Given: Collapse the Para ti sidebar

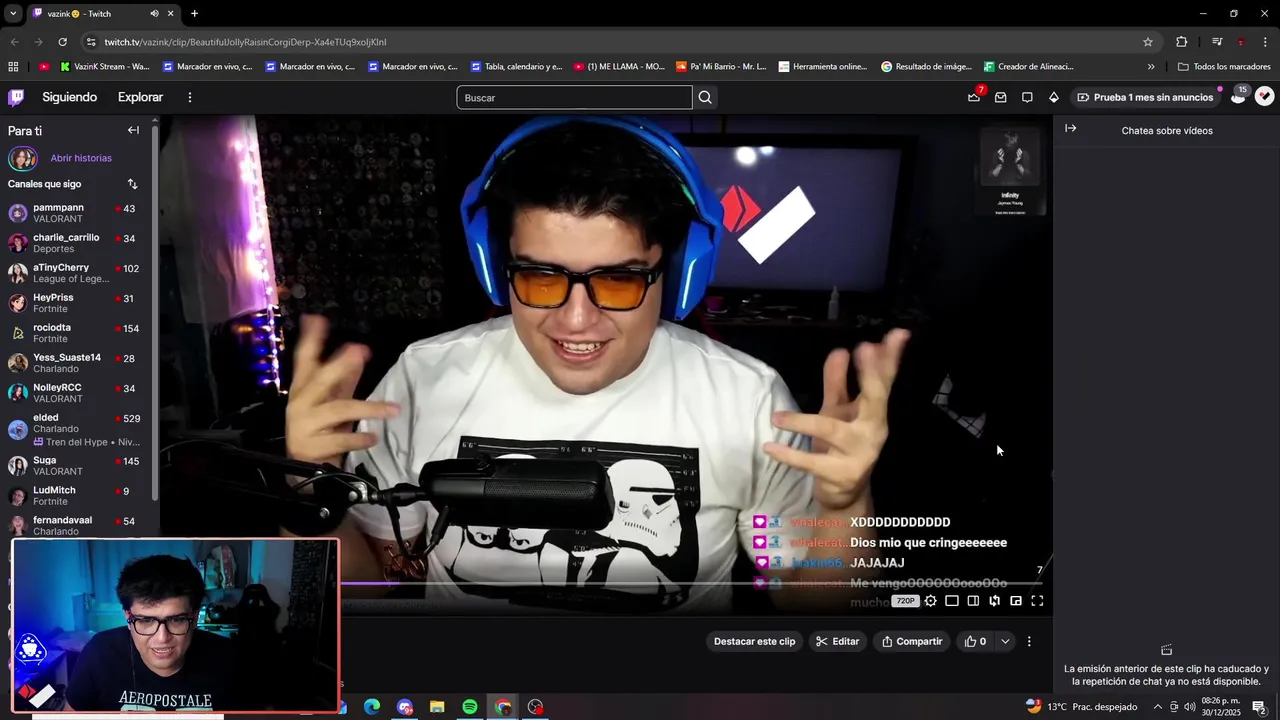Looking at the screenshot, I should (x=133, y=130).
